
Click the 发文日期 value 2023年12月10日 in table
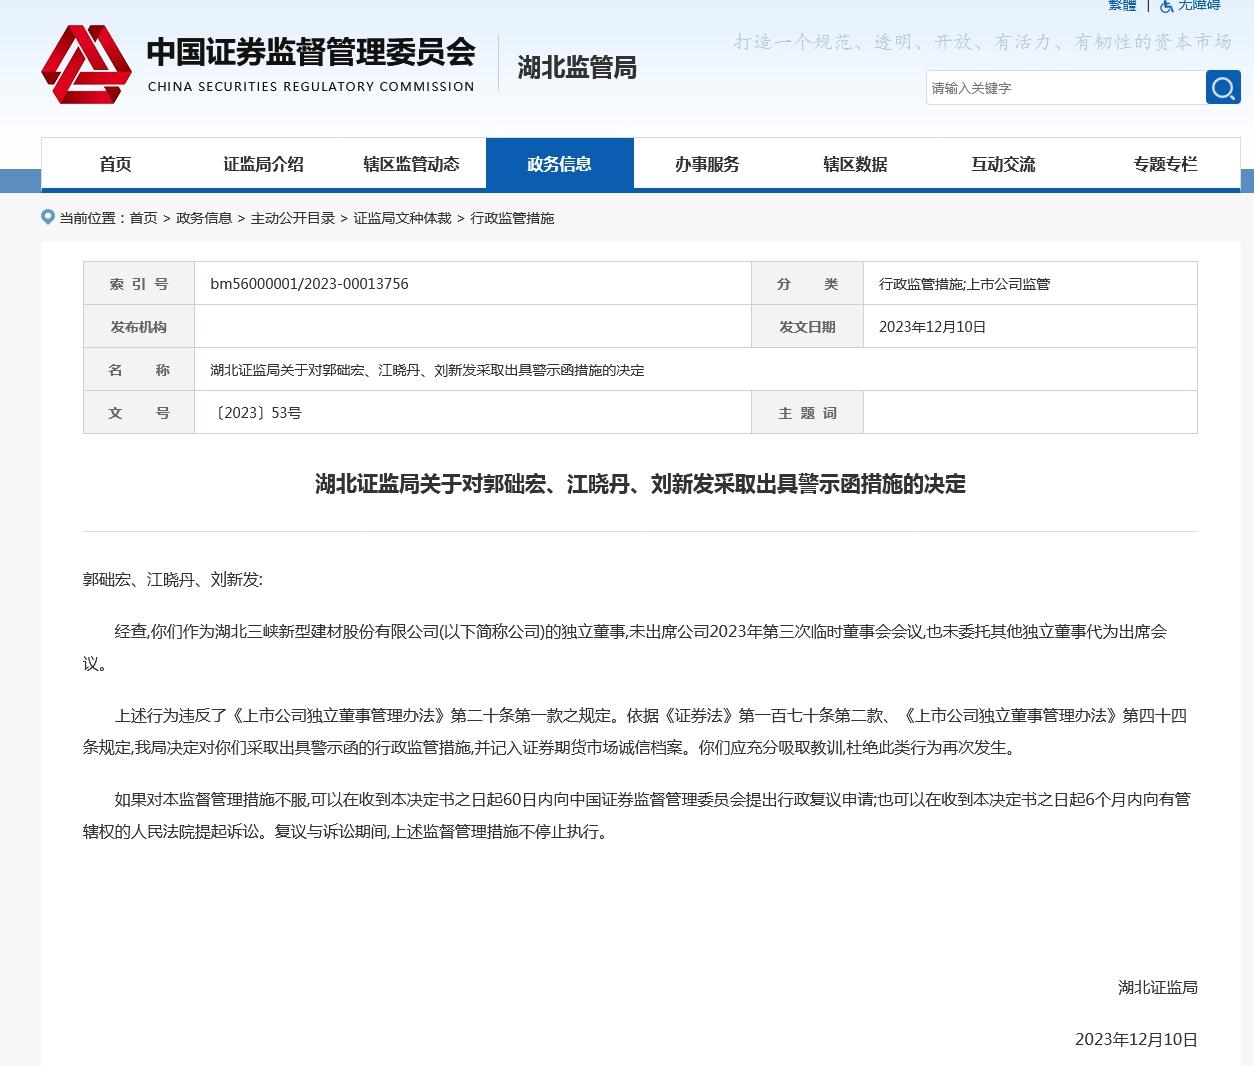[932, 327]
